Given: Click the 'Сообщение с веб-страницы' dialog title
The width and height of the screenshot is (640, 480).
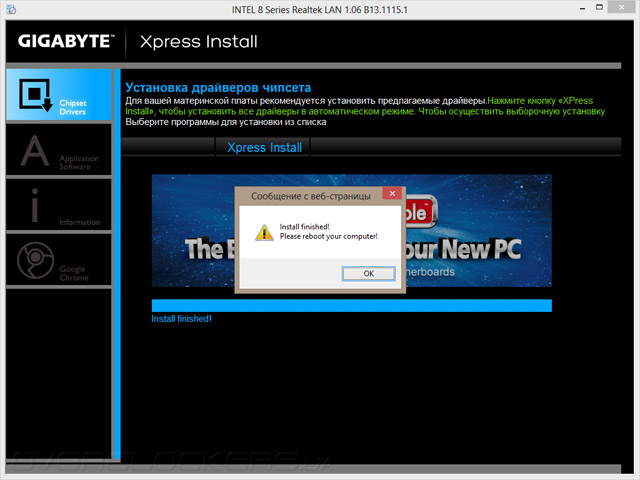Looking at the screenshot, I should tap(311, 196).
